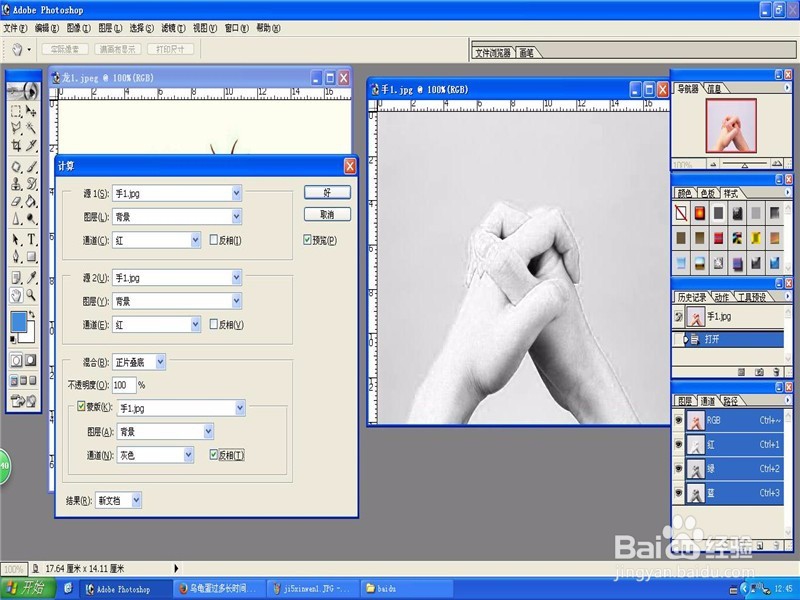800x600 pixels.
Task: Hide the Blue (蓝) channel eye
Action: coord(679,492)
